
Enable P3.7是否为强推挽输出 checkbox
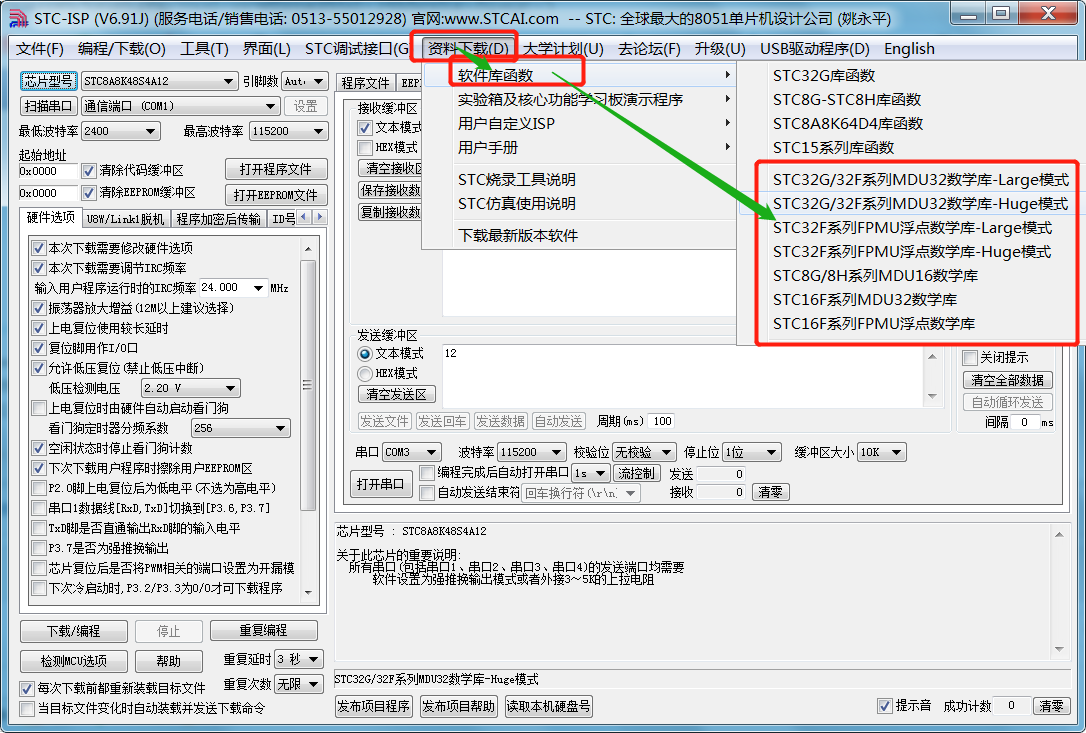(39, 548)
